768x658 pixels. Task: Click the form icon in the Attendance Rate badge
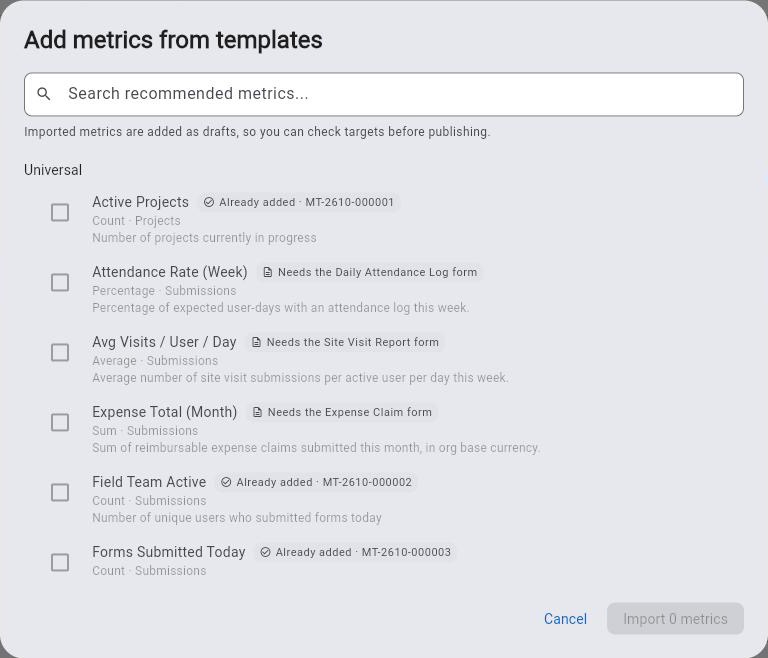tap(267, 272)
